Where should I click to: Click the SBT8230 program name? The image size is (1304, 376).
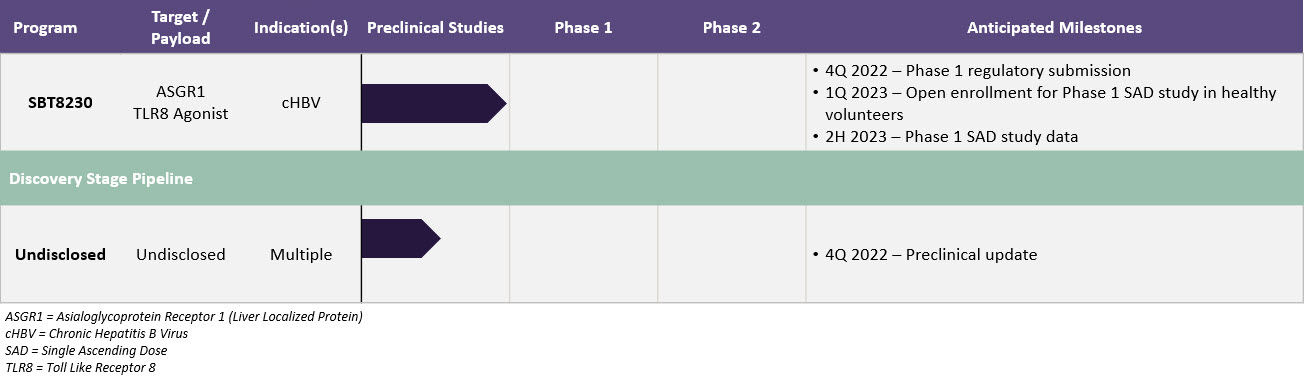[x=60, y=102]
